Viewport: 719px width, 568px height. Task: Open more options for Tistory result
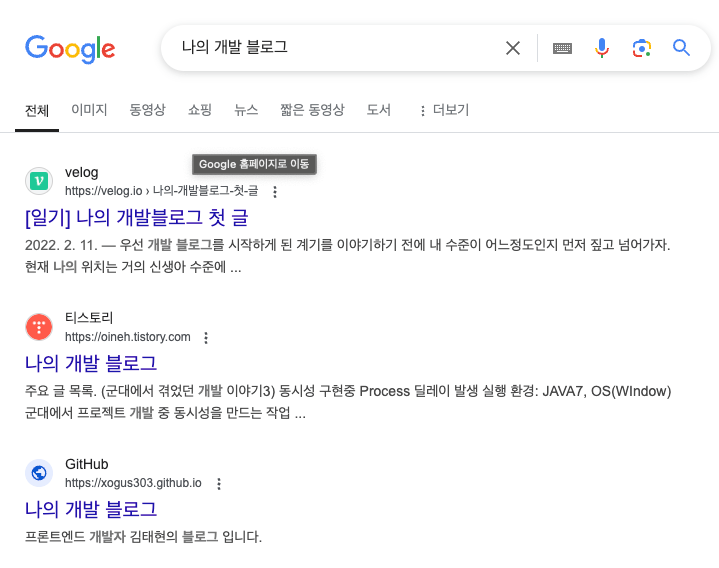click(x=207, y=337)
